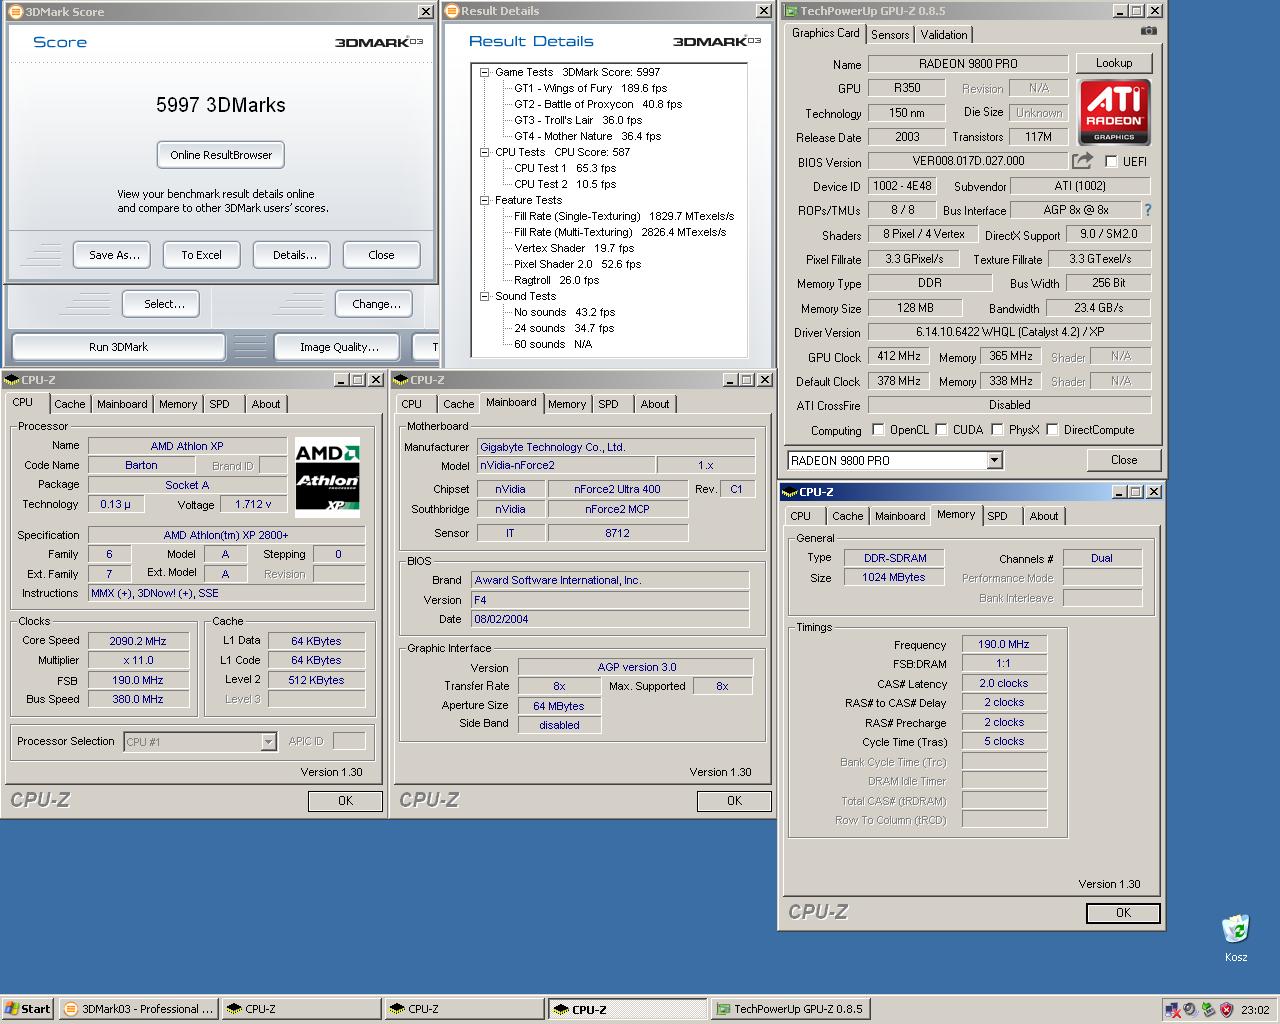Click the Result Details title bar icon

[453, 11]
